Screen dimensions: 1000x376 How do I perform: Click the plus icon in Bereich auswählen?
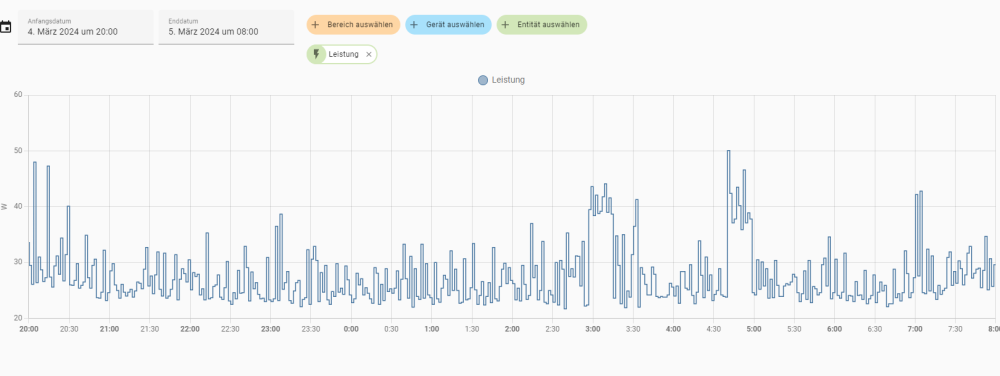point(315,25)
